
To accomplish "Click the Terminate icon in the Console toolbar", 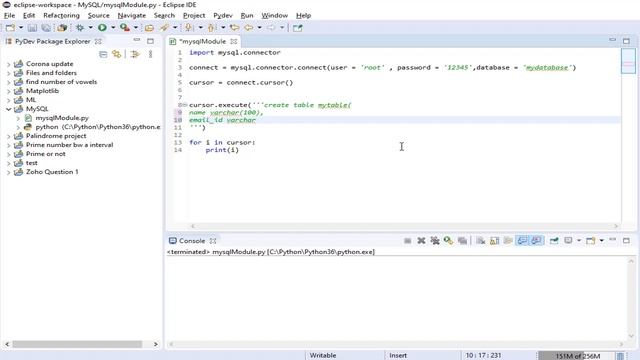I will (407, 241).
